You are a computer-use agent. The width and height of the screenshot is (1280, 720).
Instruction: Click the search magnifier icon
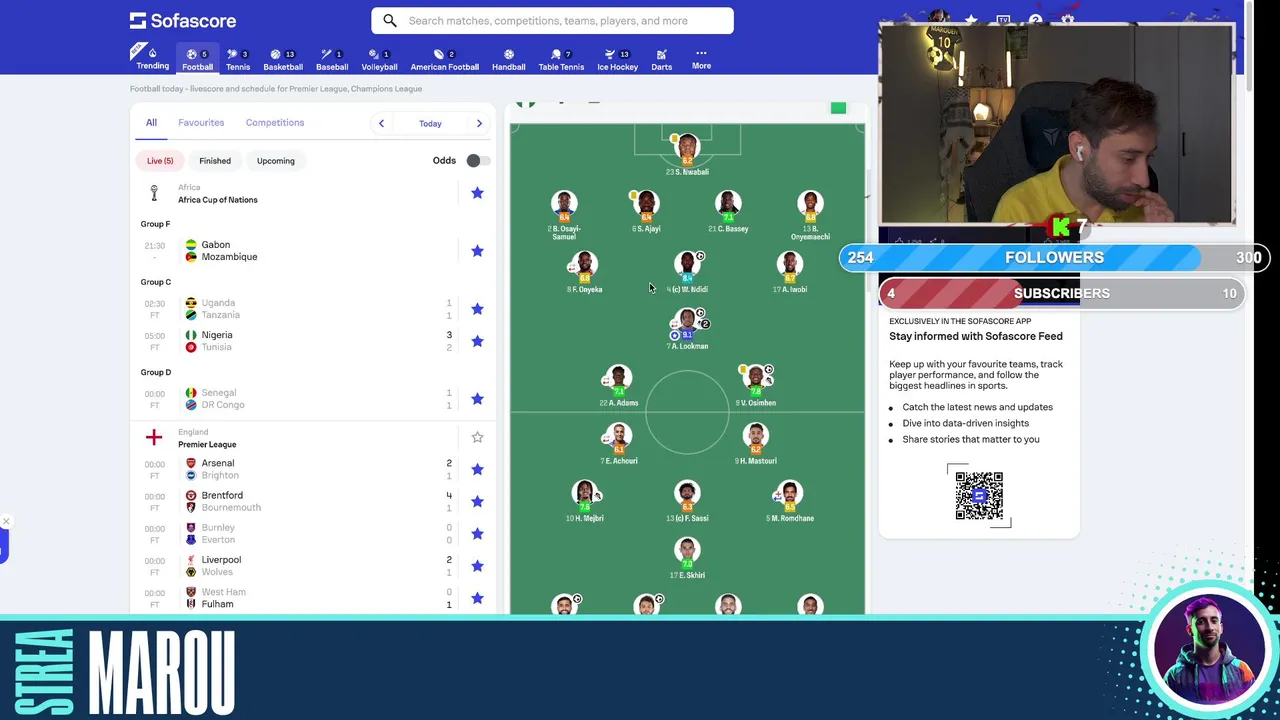point(390,20)
